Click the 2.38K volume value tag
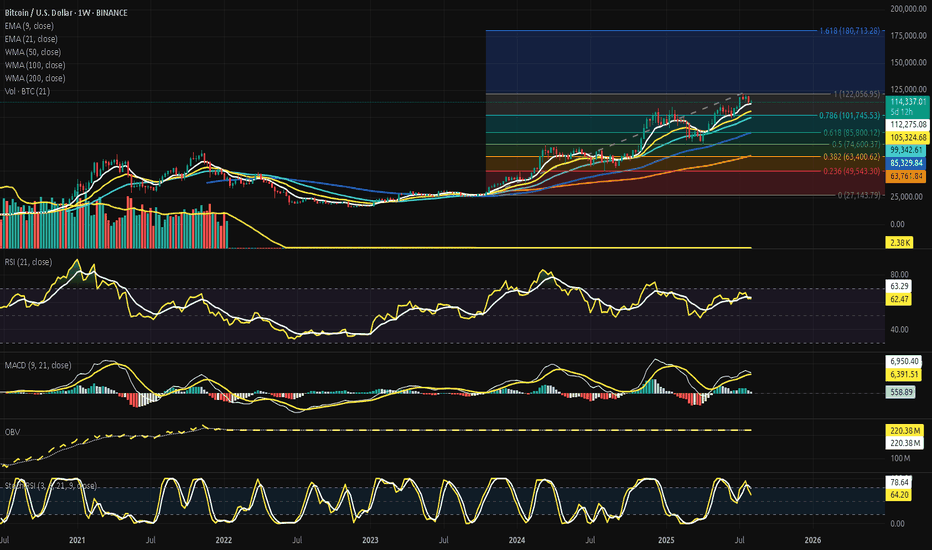 pyautogui.click(x=899, y=242)
